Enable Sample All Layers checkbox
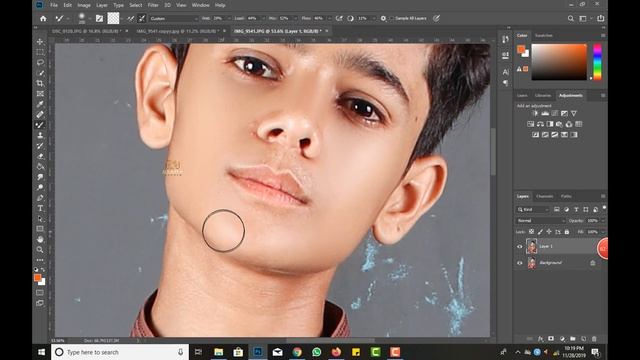The height and width of the screenshot is (360, 640). click(x=391, y=18)
